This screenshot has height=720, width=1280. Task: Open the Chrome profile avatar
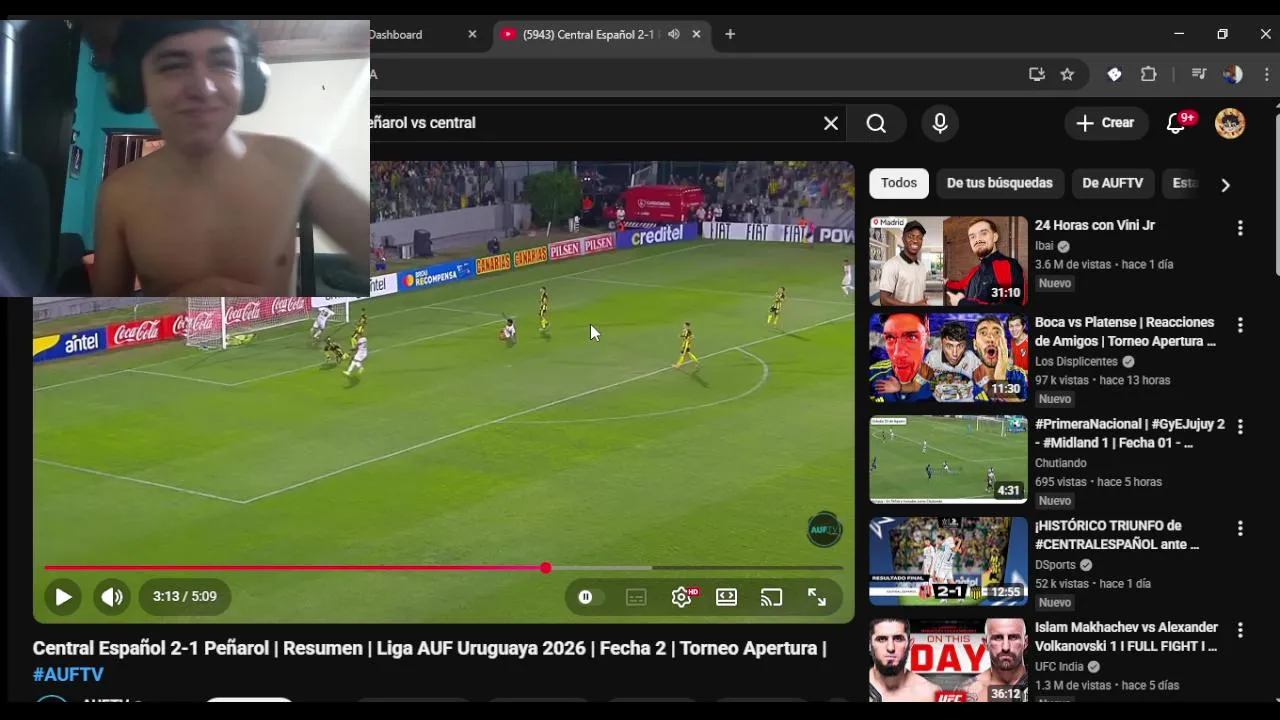1233,74
